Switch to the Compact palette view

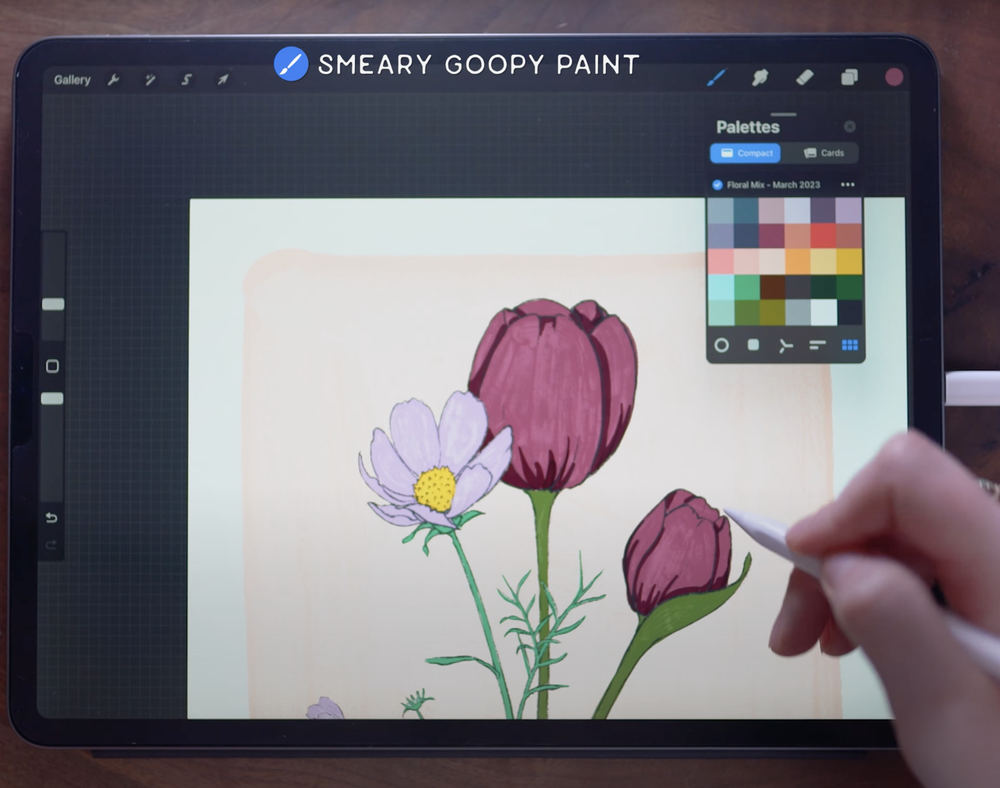(x=744, y=153)
